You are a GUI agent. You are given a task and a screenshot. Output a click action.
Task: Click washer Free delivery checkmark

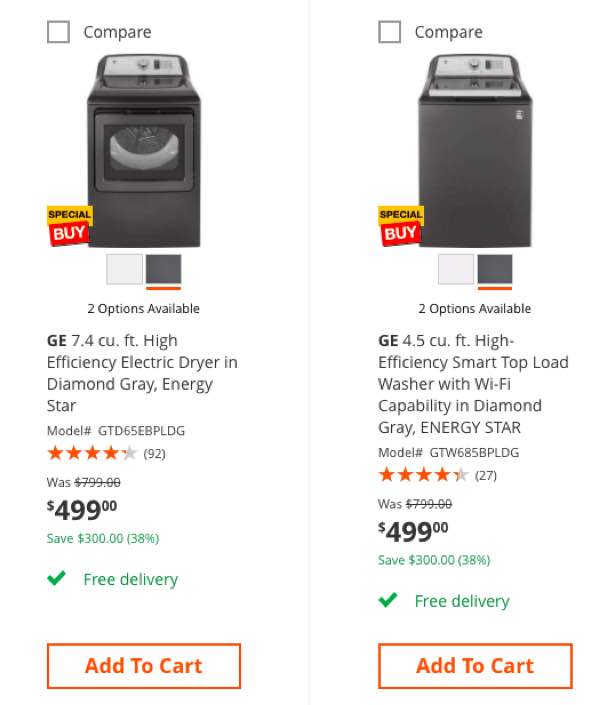pos(388,599)
